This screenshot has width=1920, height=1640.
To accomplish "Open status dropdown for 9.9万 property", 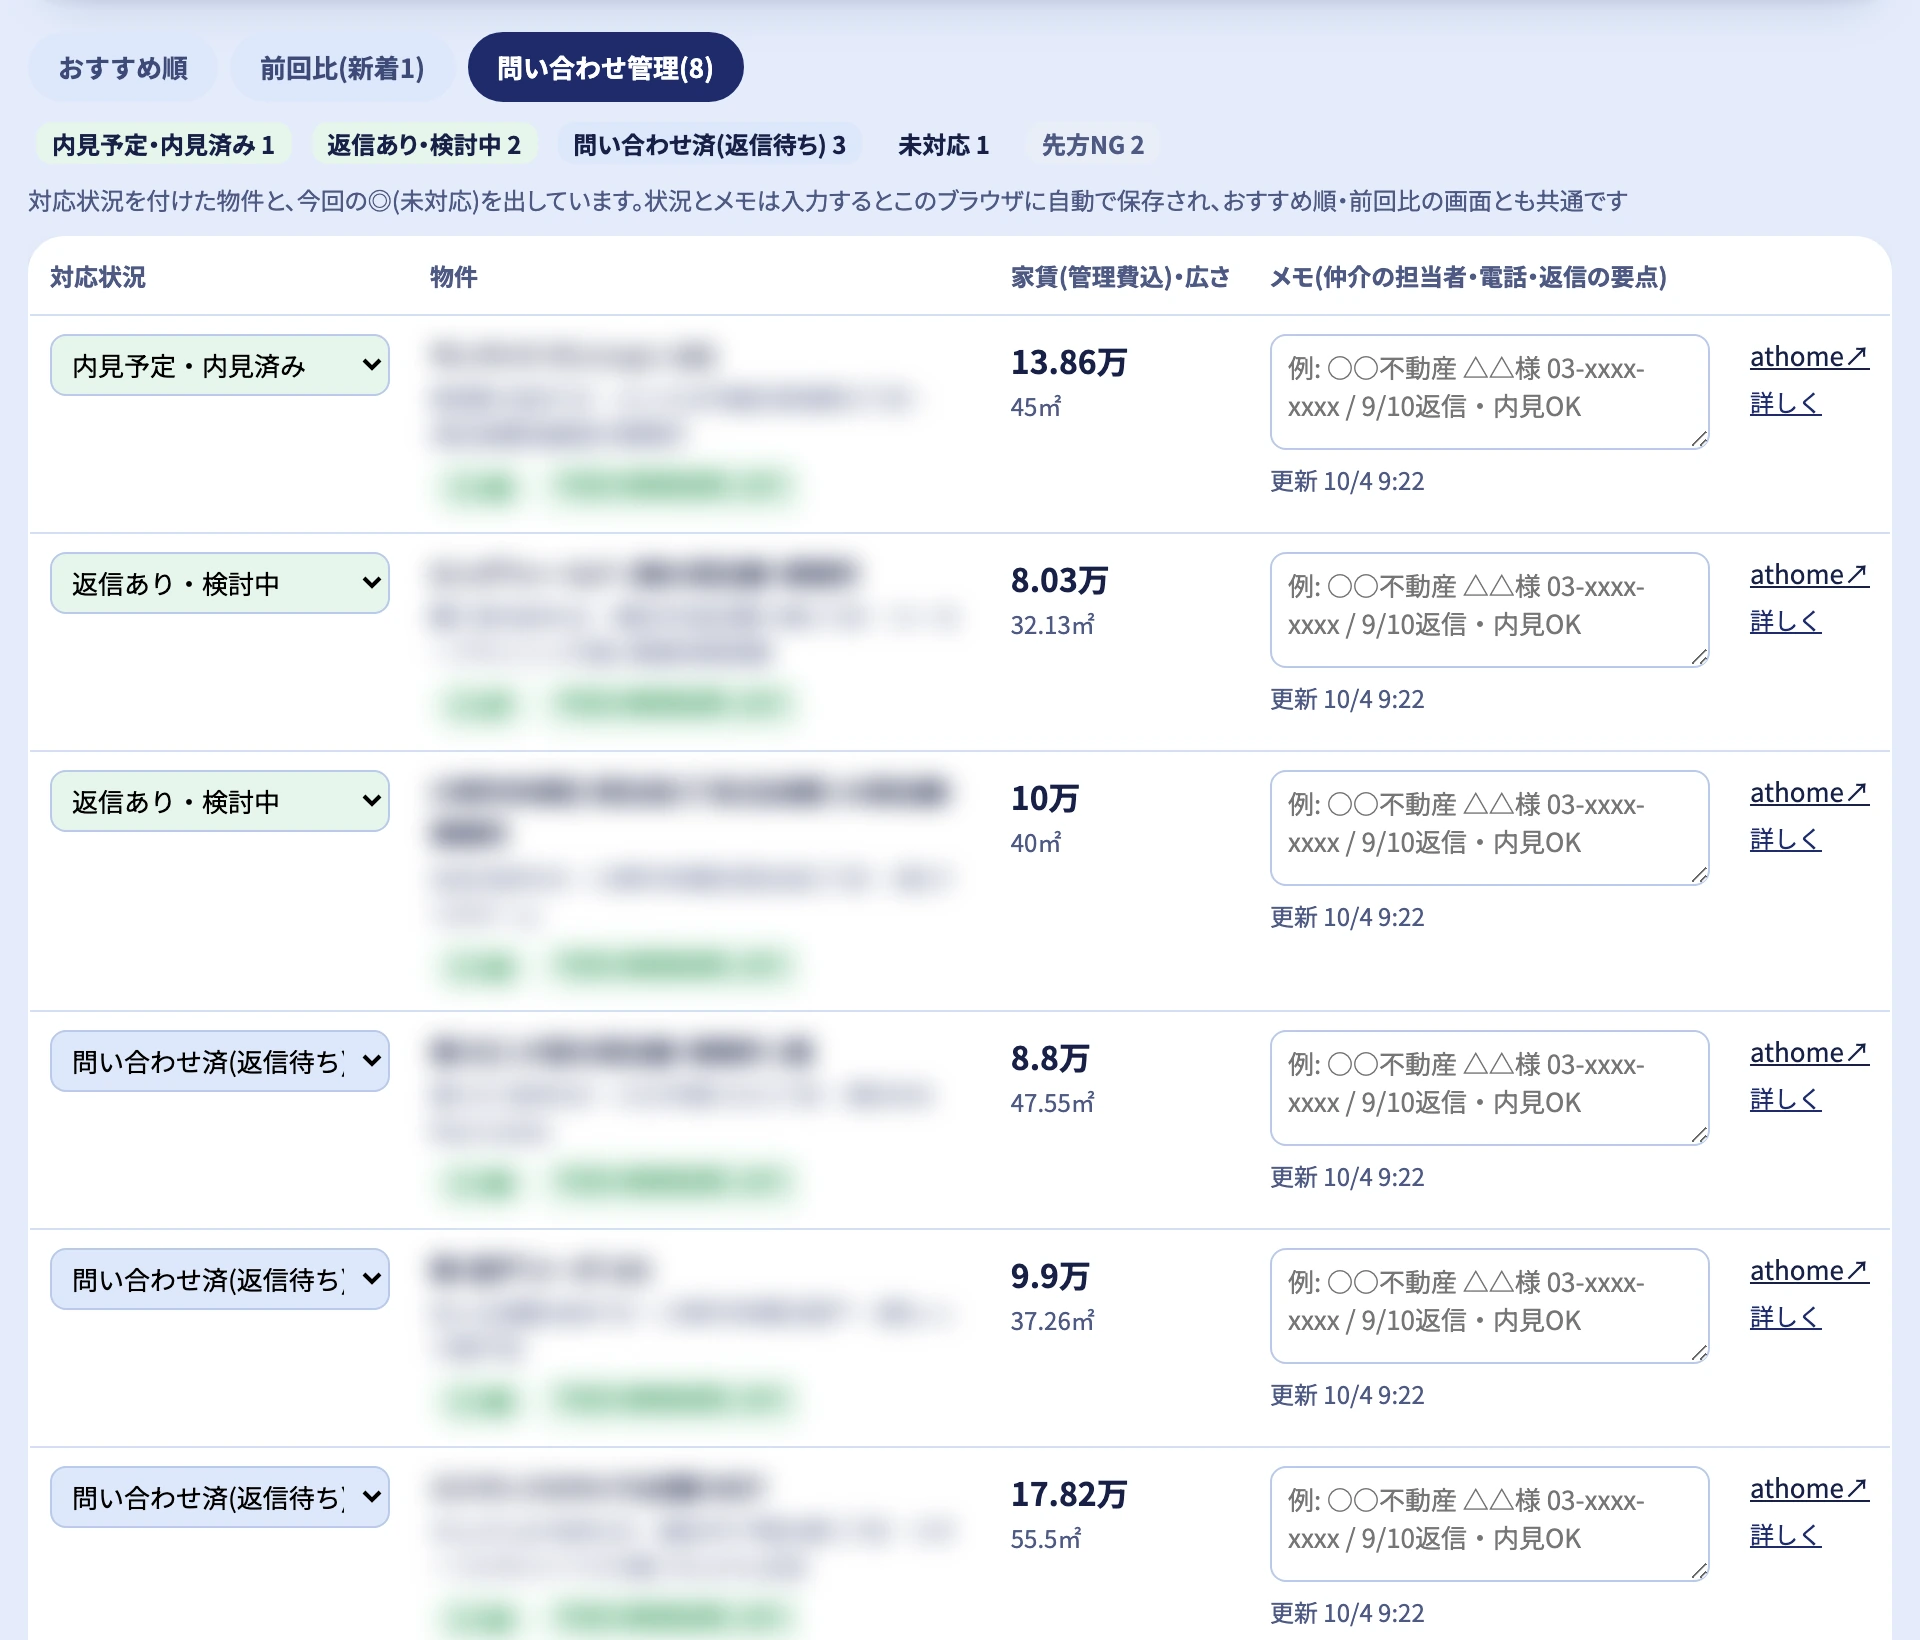I will click(220, 1279).
